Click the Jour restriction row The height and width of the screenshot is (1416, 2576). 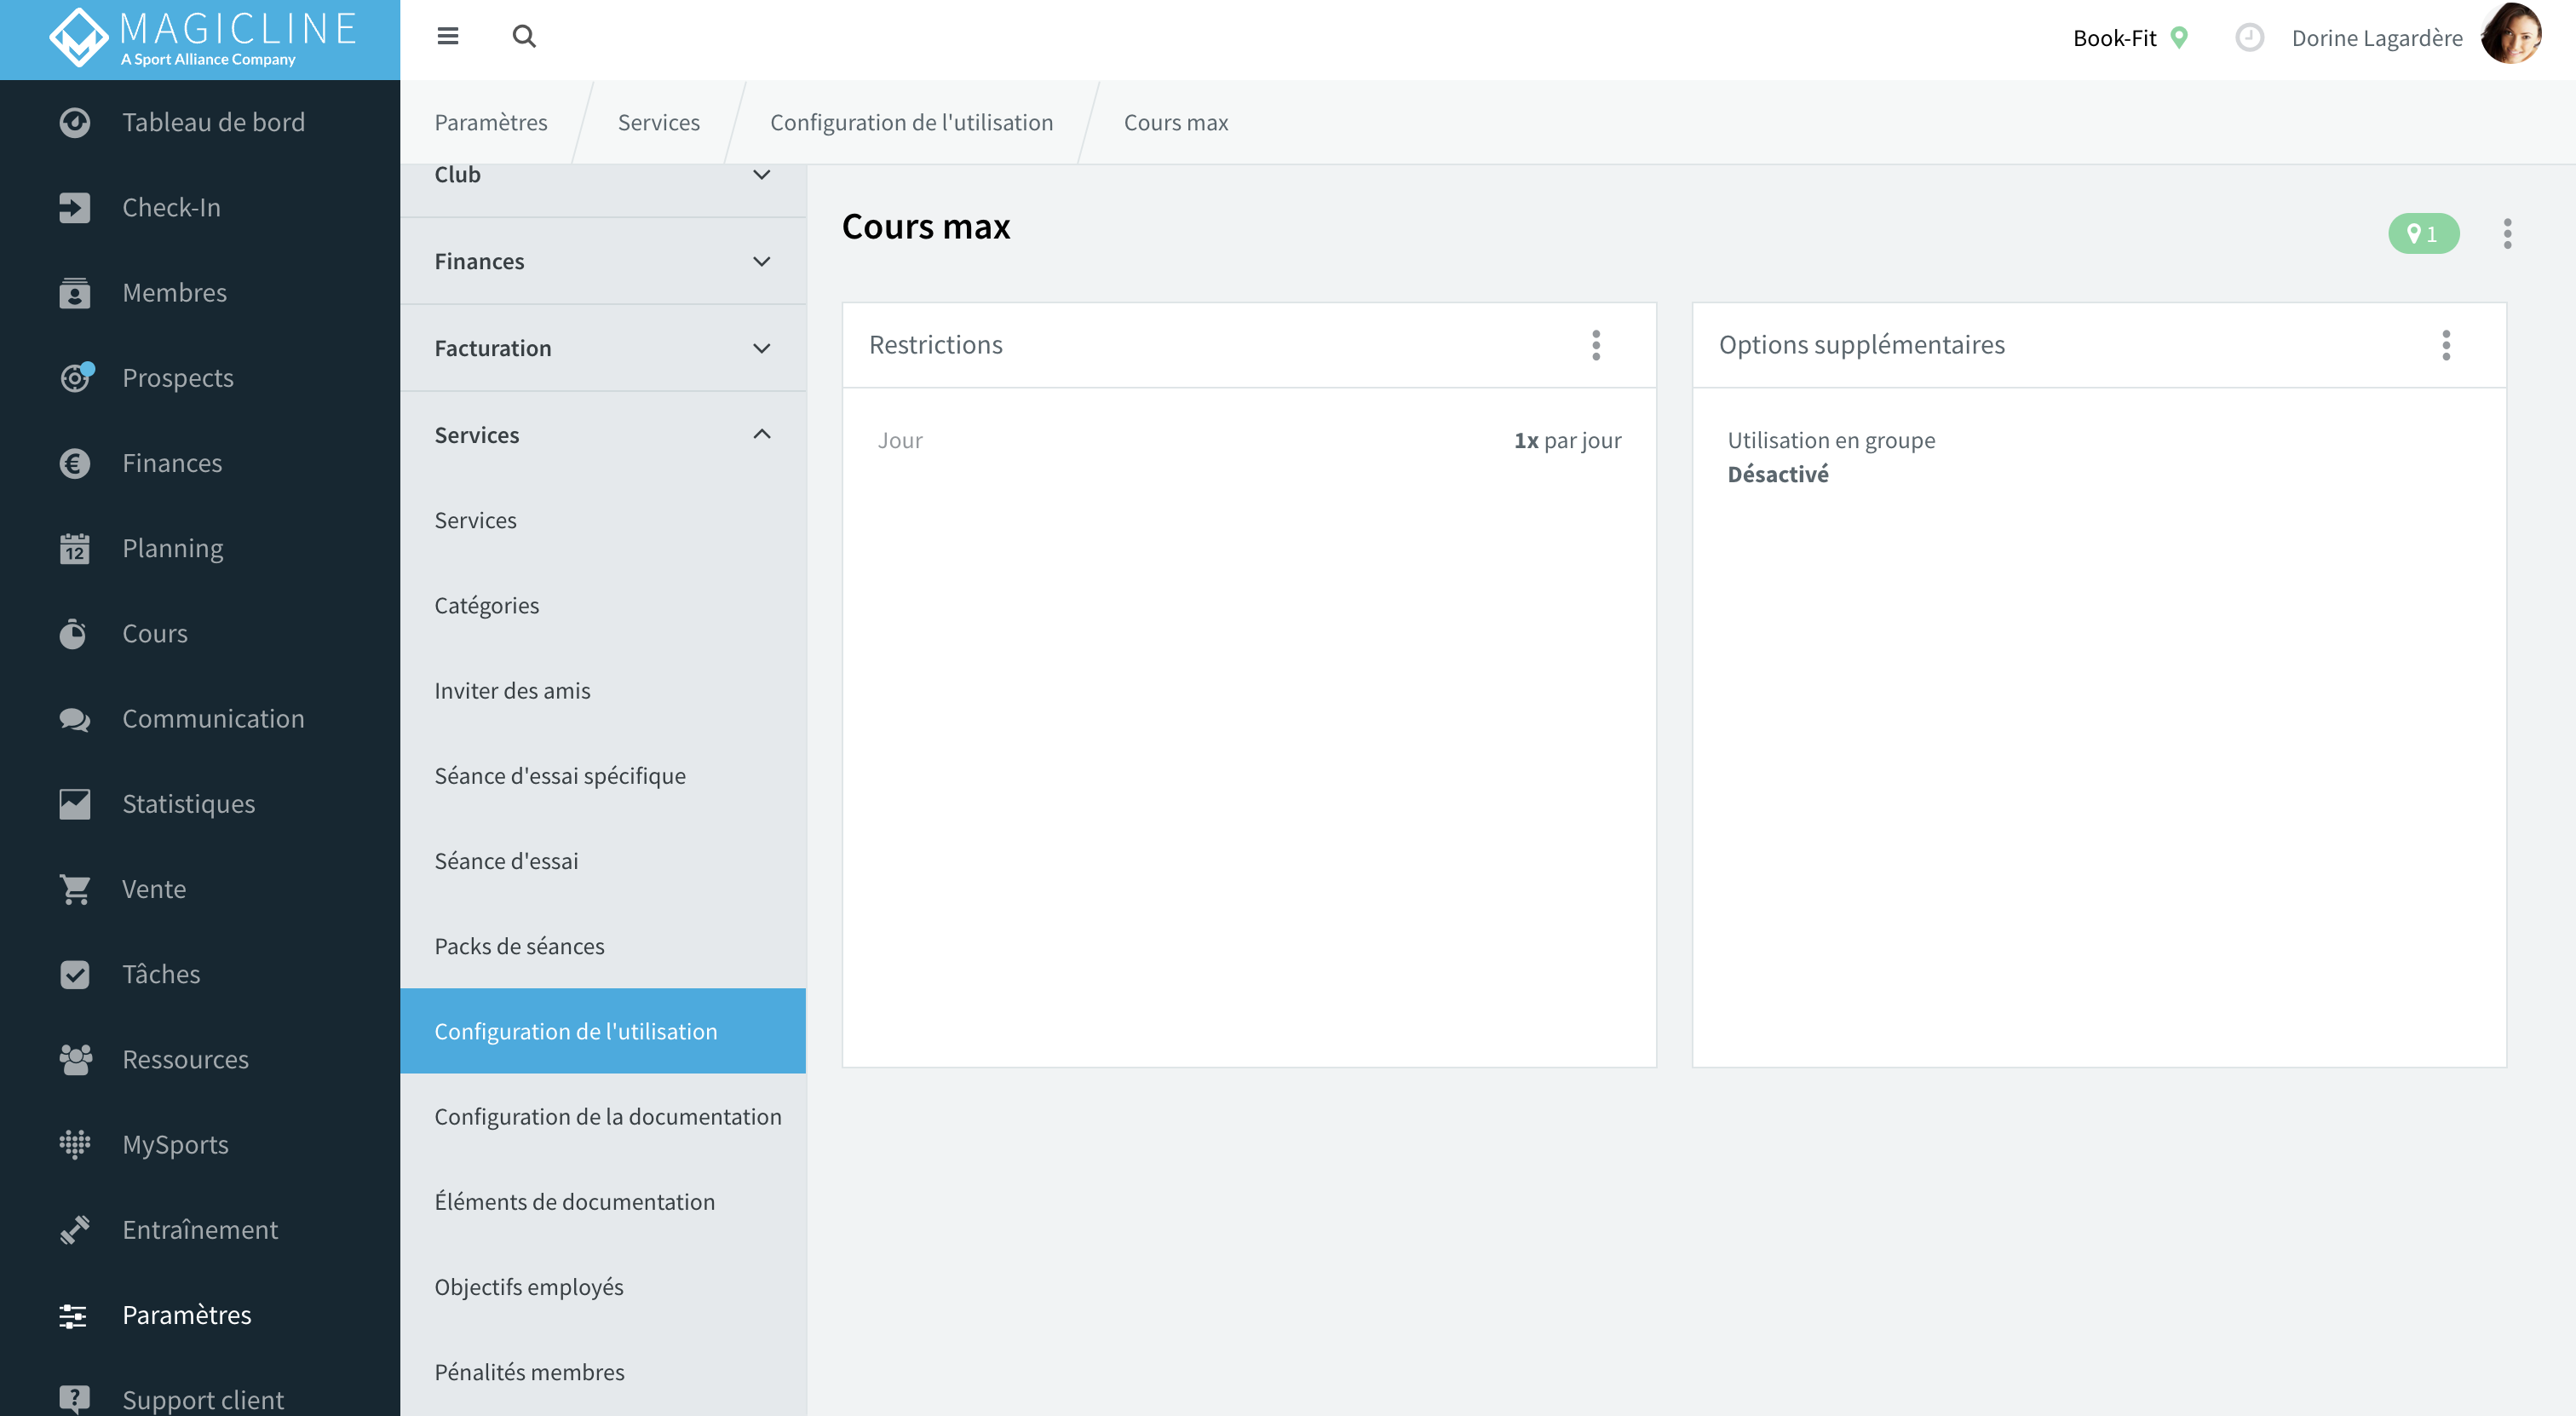pyautogui.click(x=1249, y=440)
